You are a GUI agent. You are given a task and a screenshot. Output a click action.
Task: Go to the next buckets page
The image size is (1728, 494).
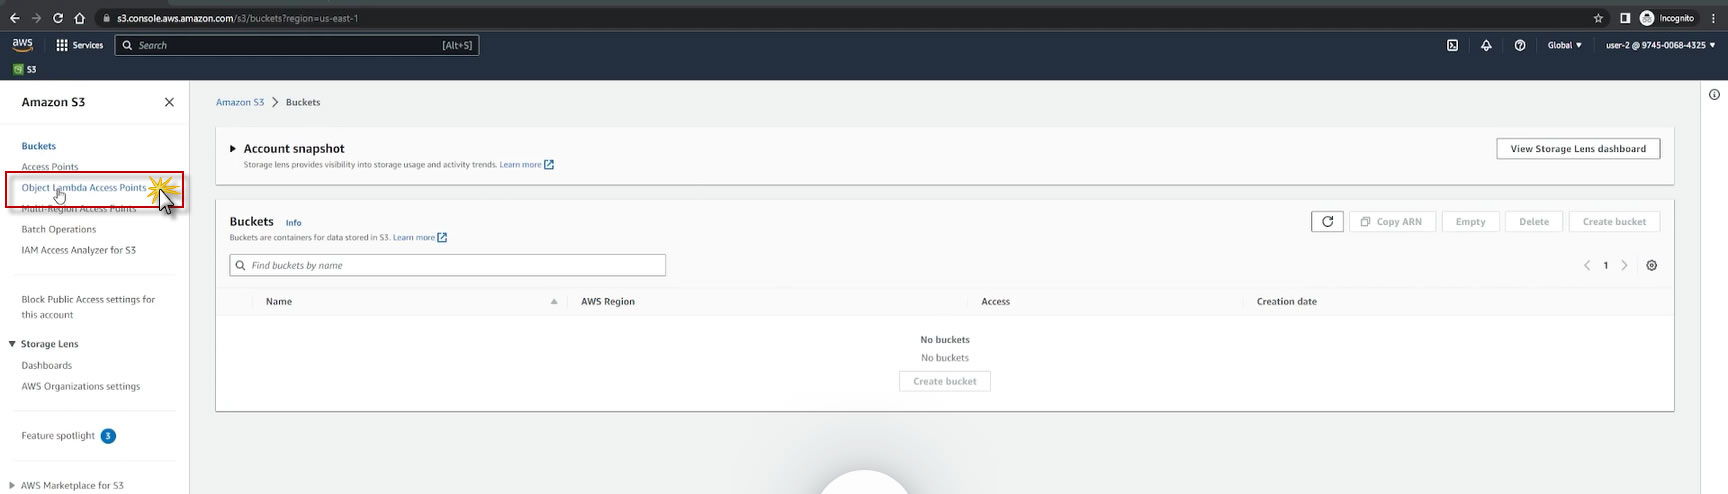click(1624, 265)
